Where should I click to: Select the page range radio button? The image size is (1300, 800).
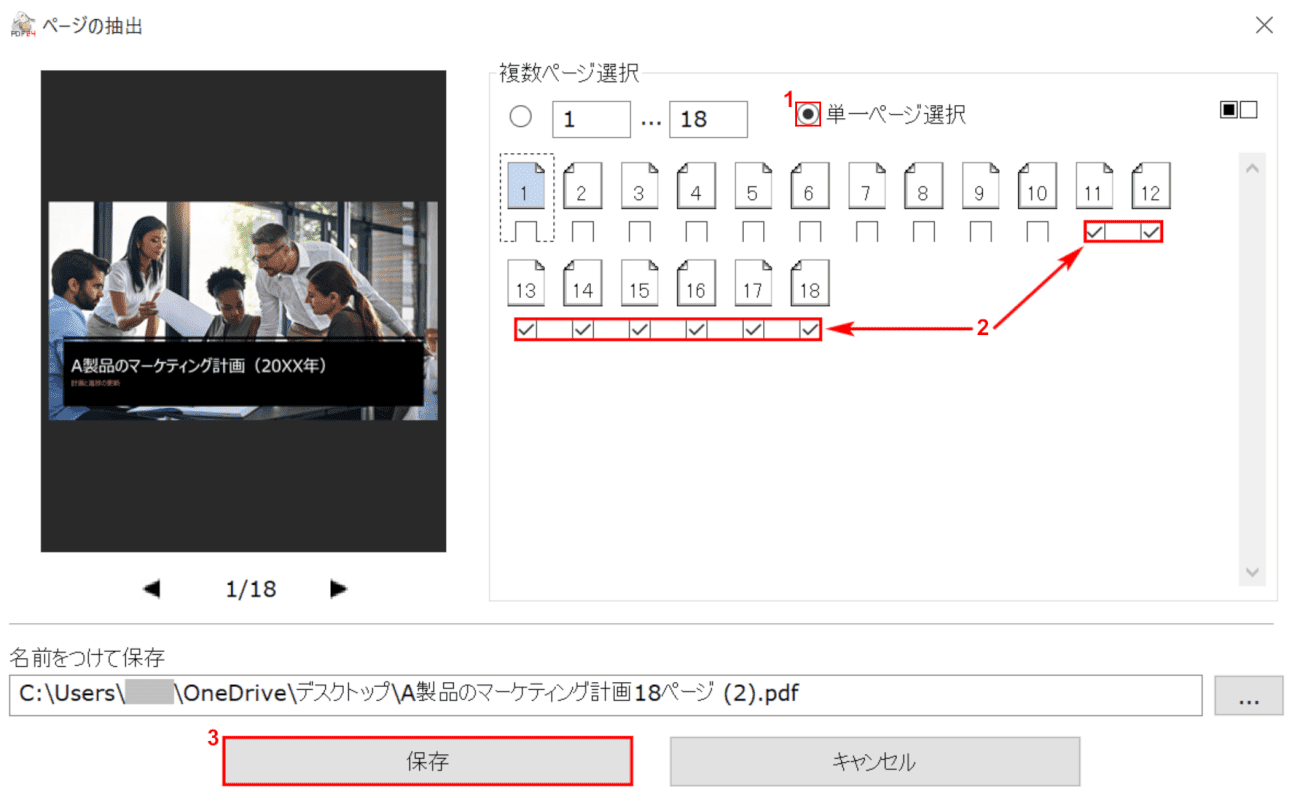521,117
